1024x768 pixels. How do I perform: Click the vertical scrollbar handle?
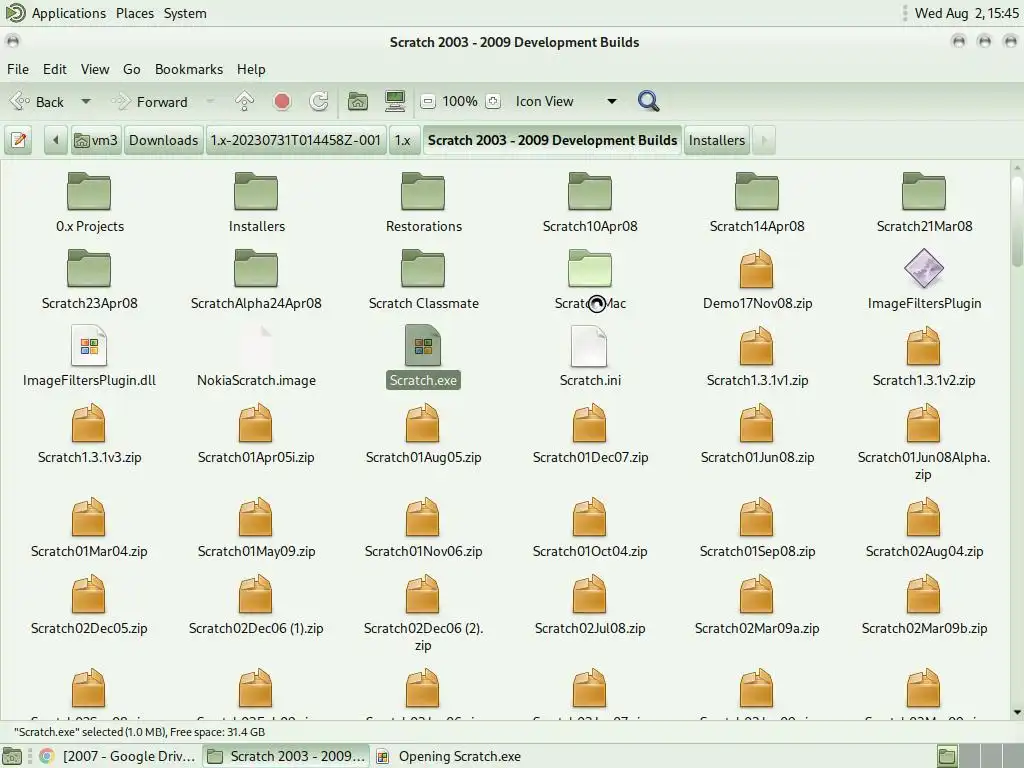pos(1017,219)
